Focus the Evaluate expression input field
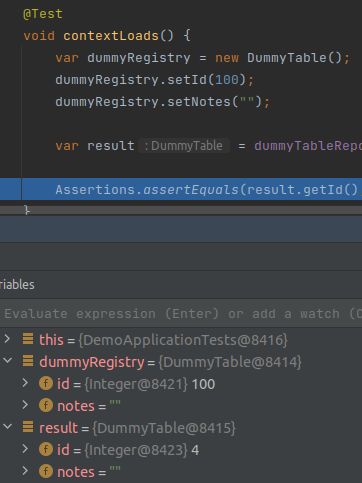Image resolution: width=362 pixels, height=483 pixels. click(x=181, y=314)
